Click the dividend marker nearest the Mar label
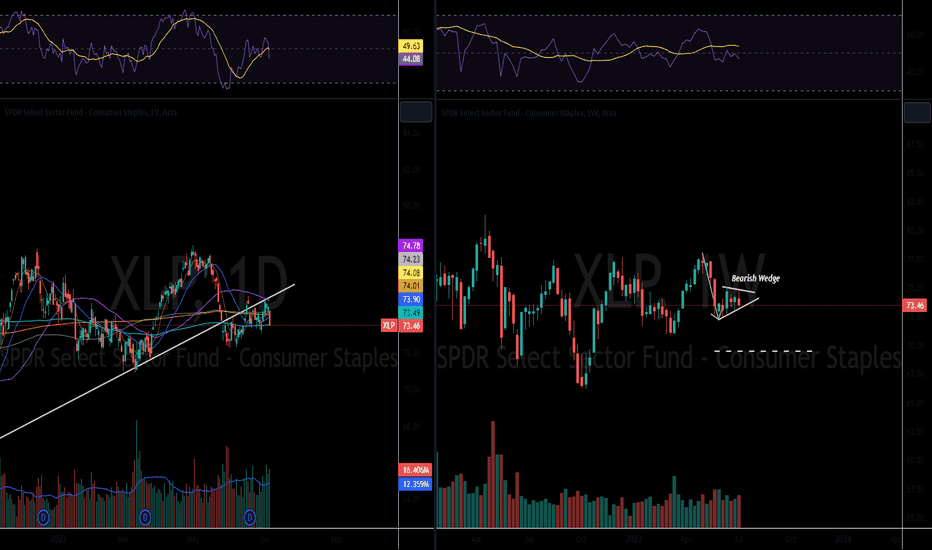 click(x=145, y=517)
